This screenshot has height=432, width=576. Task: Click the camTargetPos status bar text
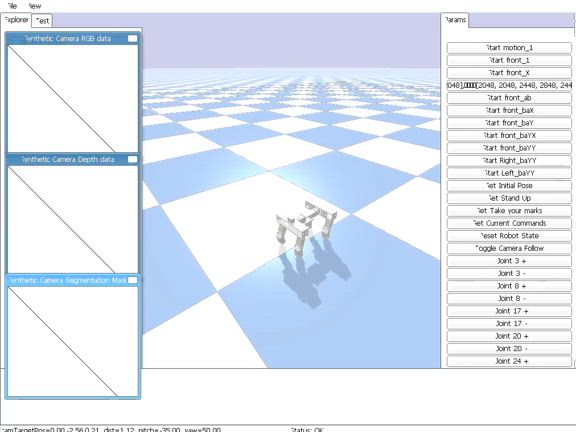[x=111, y=429]
